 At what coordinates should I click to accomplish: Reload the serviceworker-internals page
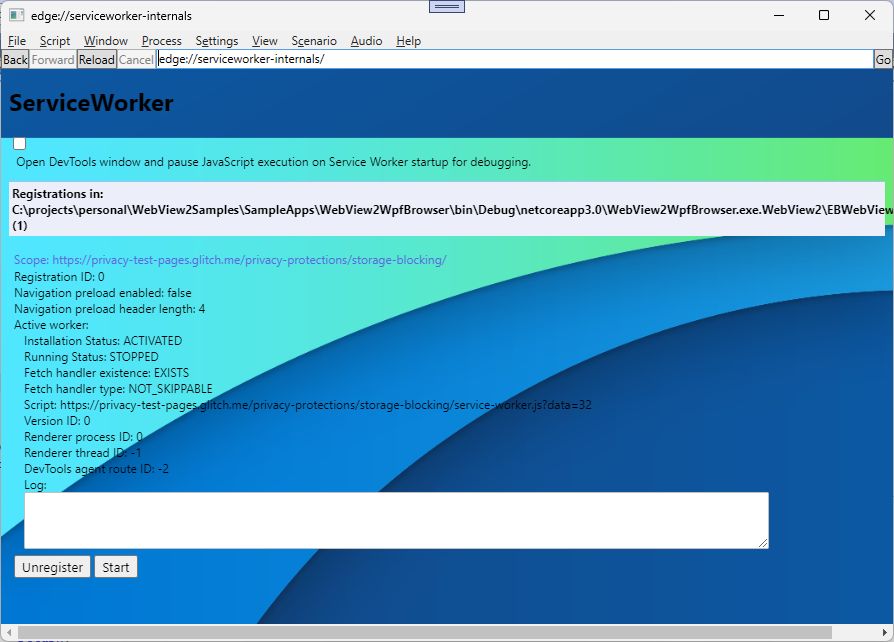(96, 59)
